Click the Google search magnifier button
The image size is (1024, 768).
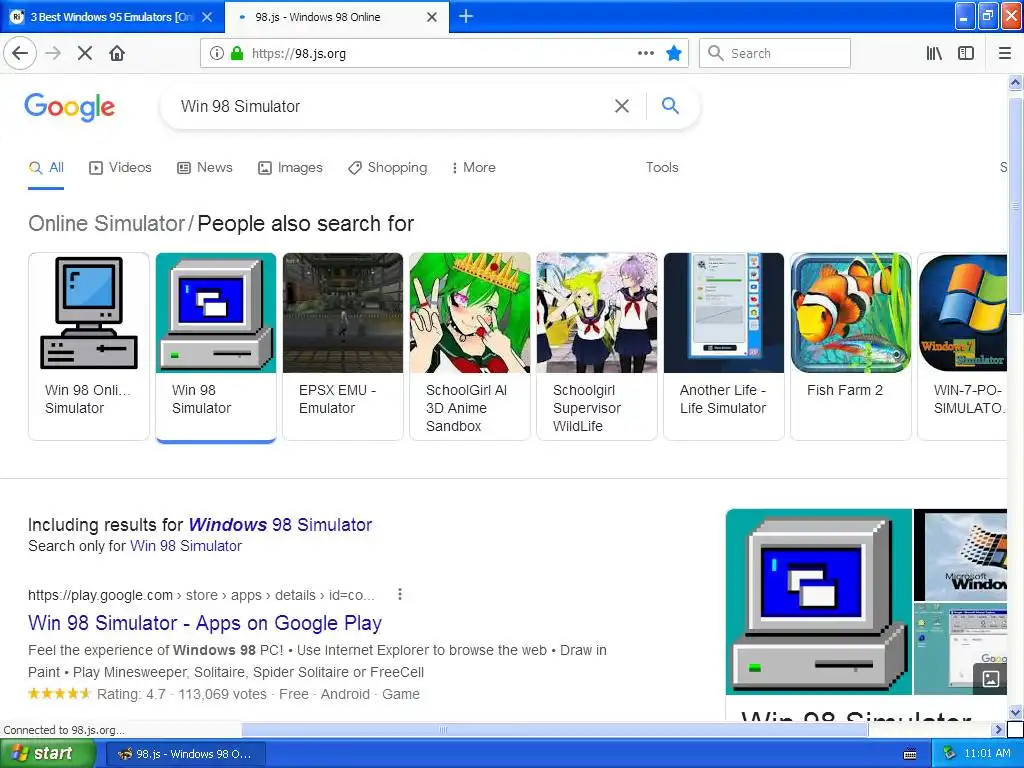(670, 105)
